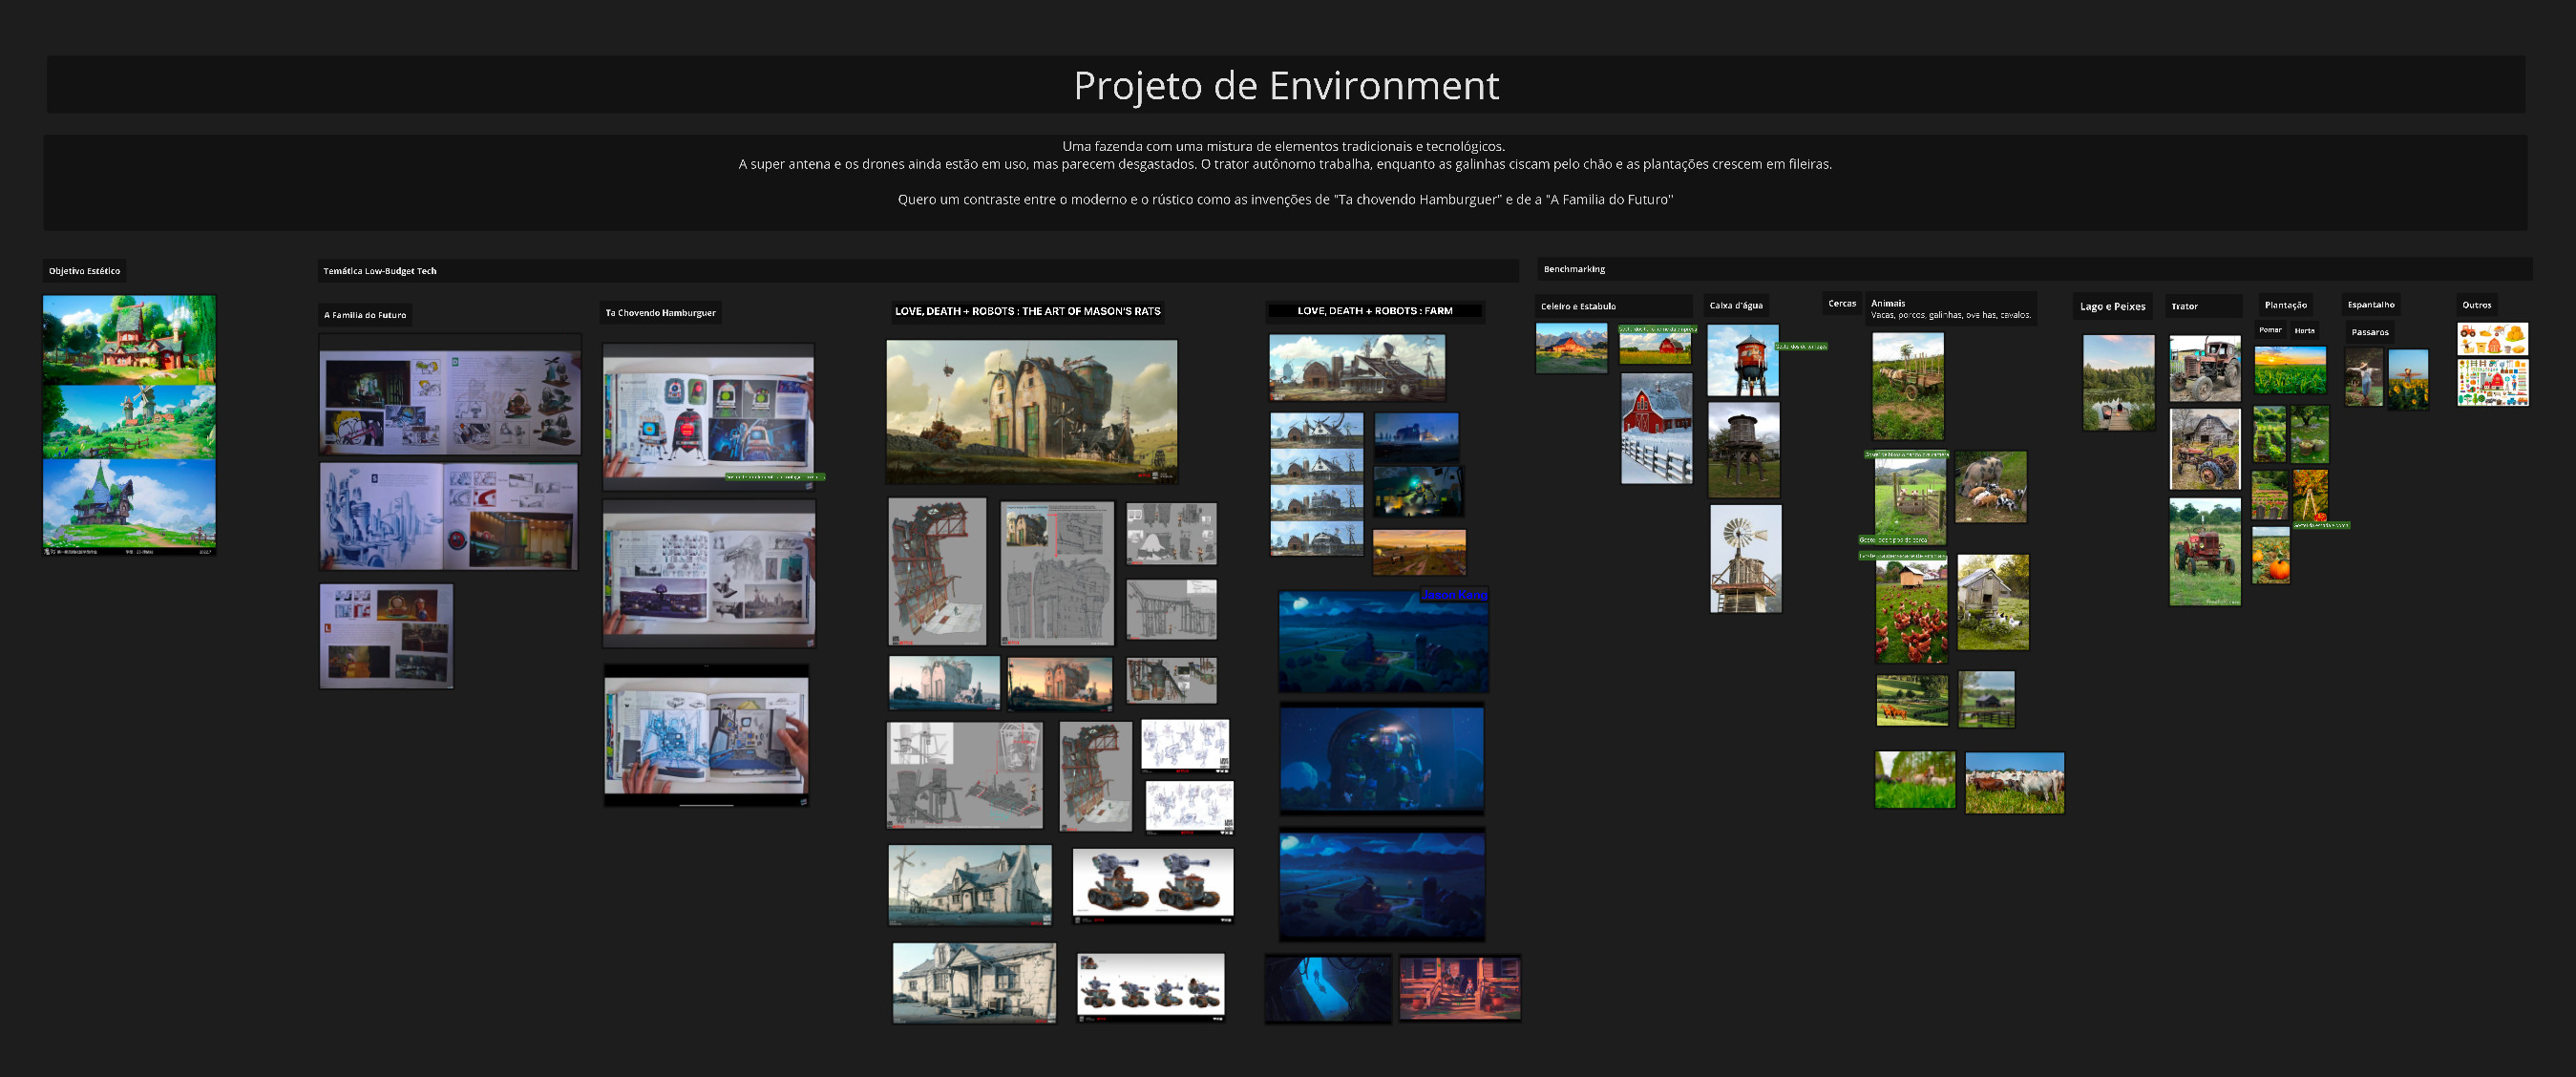Select the lake with dock photo
2576x1077 pixels.
2118,383
